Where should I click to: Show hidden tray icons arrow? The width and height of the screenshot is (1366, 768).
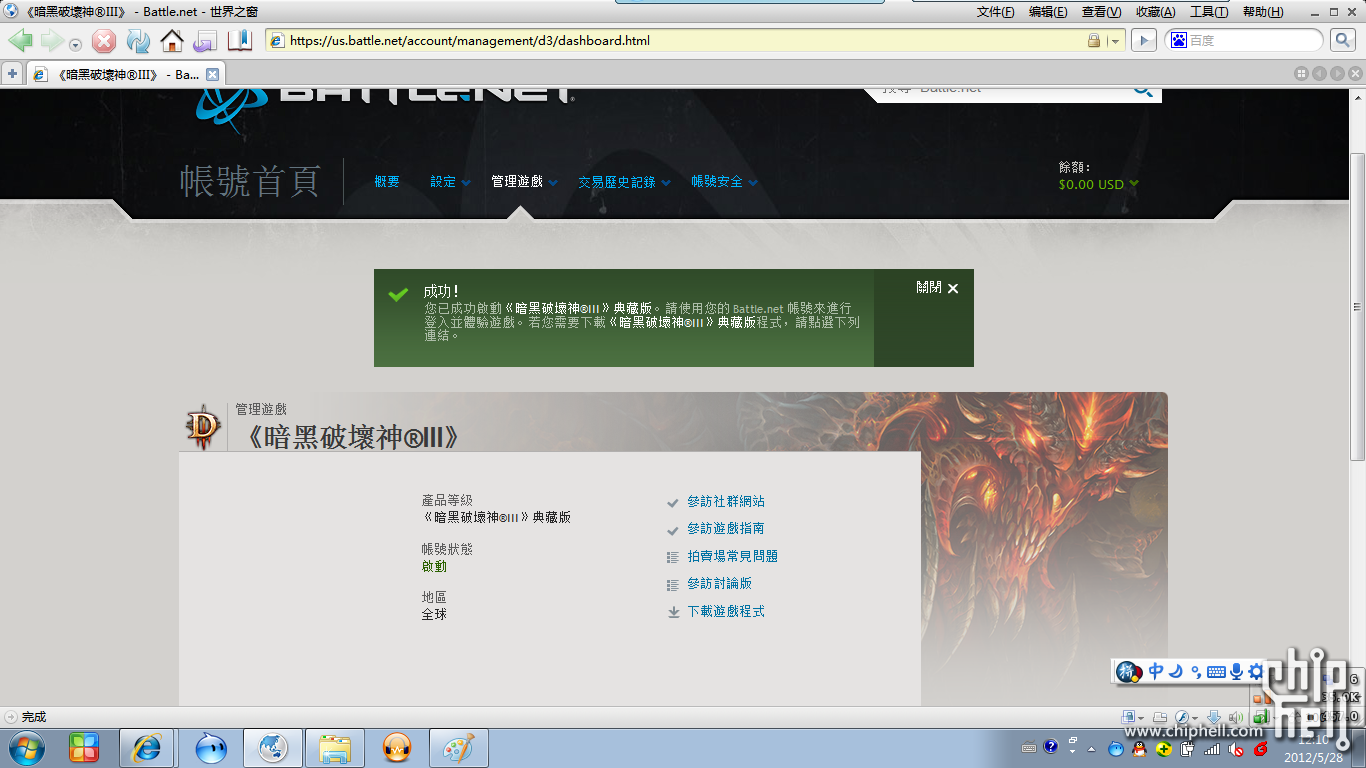1090,749
